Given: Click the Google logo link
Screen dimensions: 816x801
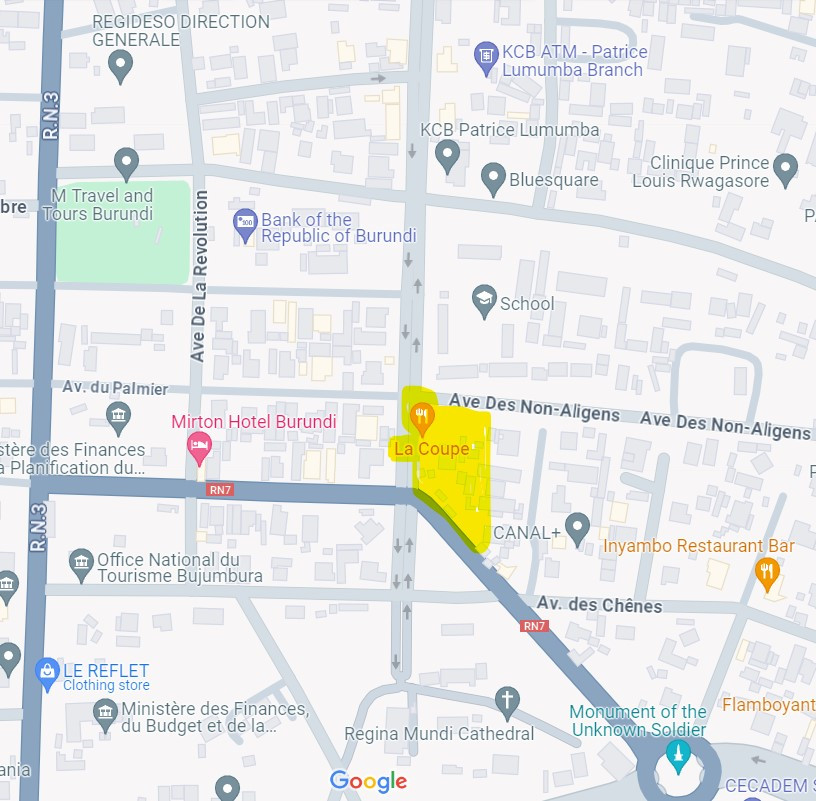Looking at the screenshot, I should [368, 781].
